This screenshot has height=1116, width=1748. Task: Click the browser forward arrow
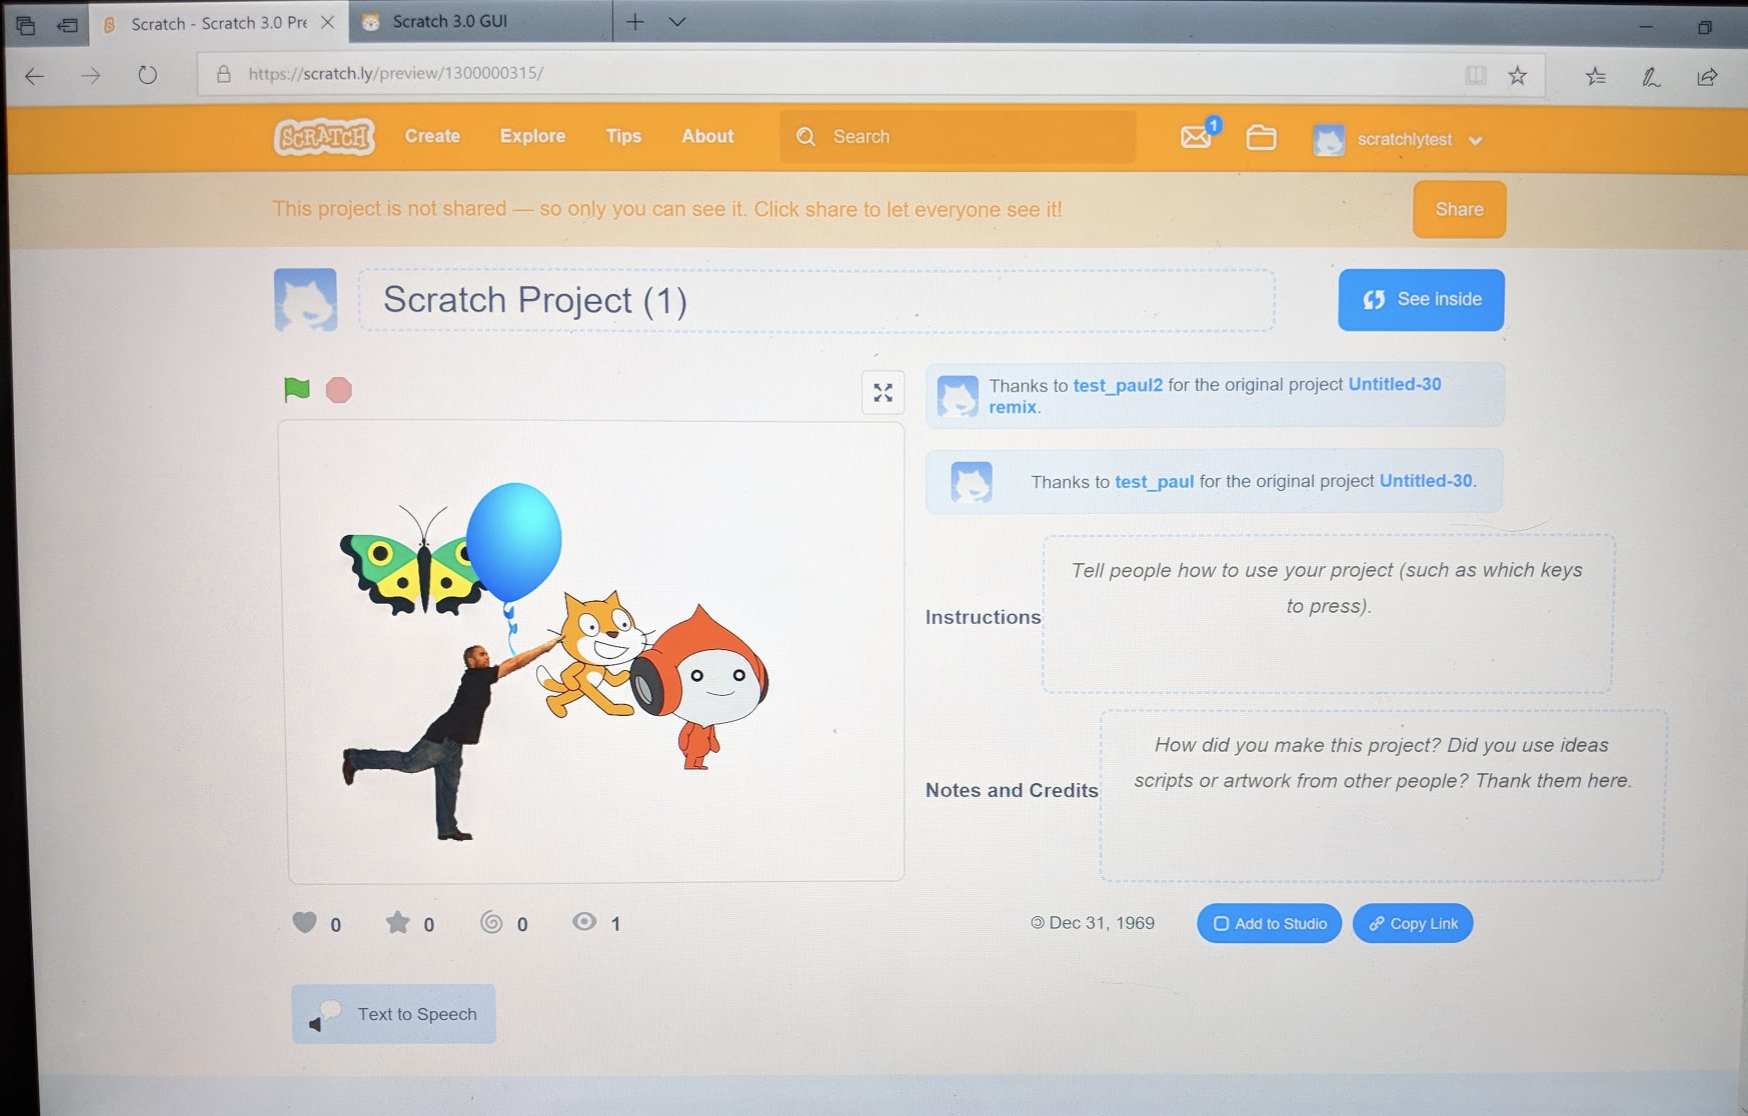click(91, 75)
